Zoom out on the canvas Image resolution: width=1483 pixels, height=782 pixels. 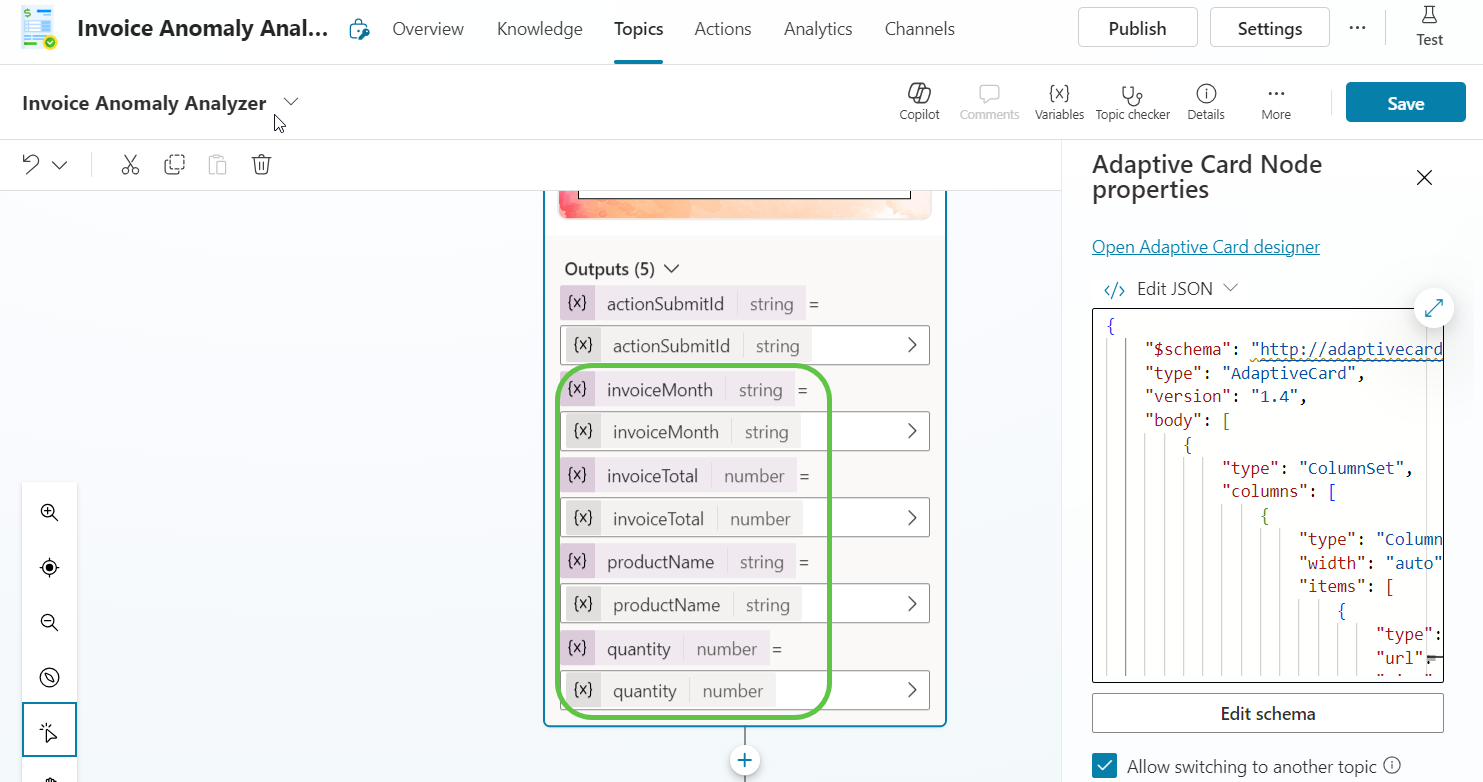point(49,623)
